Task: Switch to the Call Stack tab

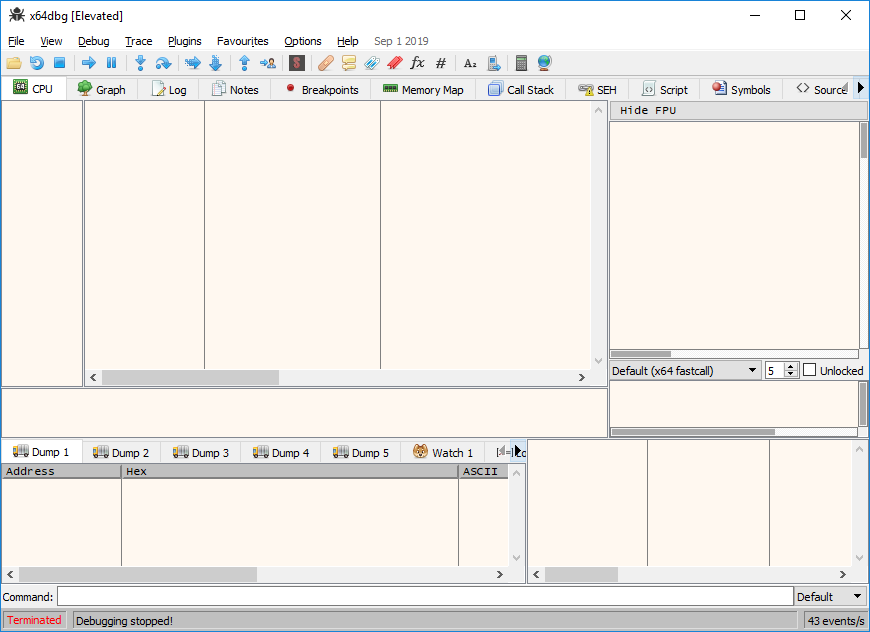Action: coord(521,89)
